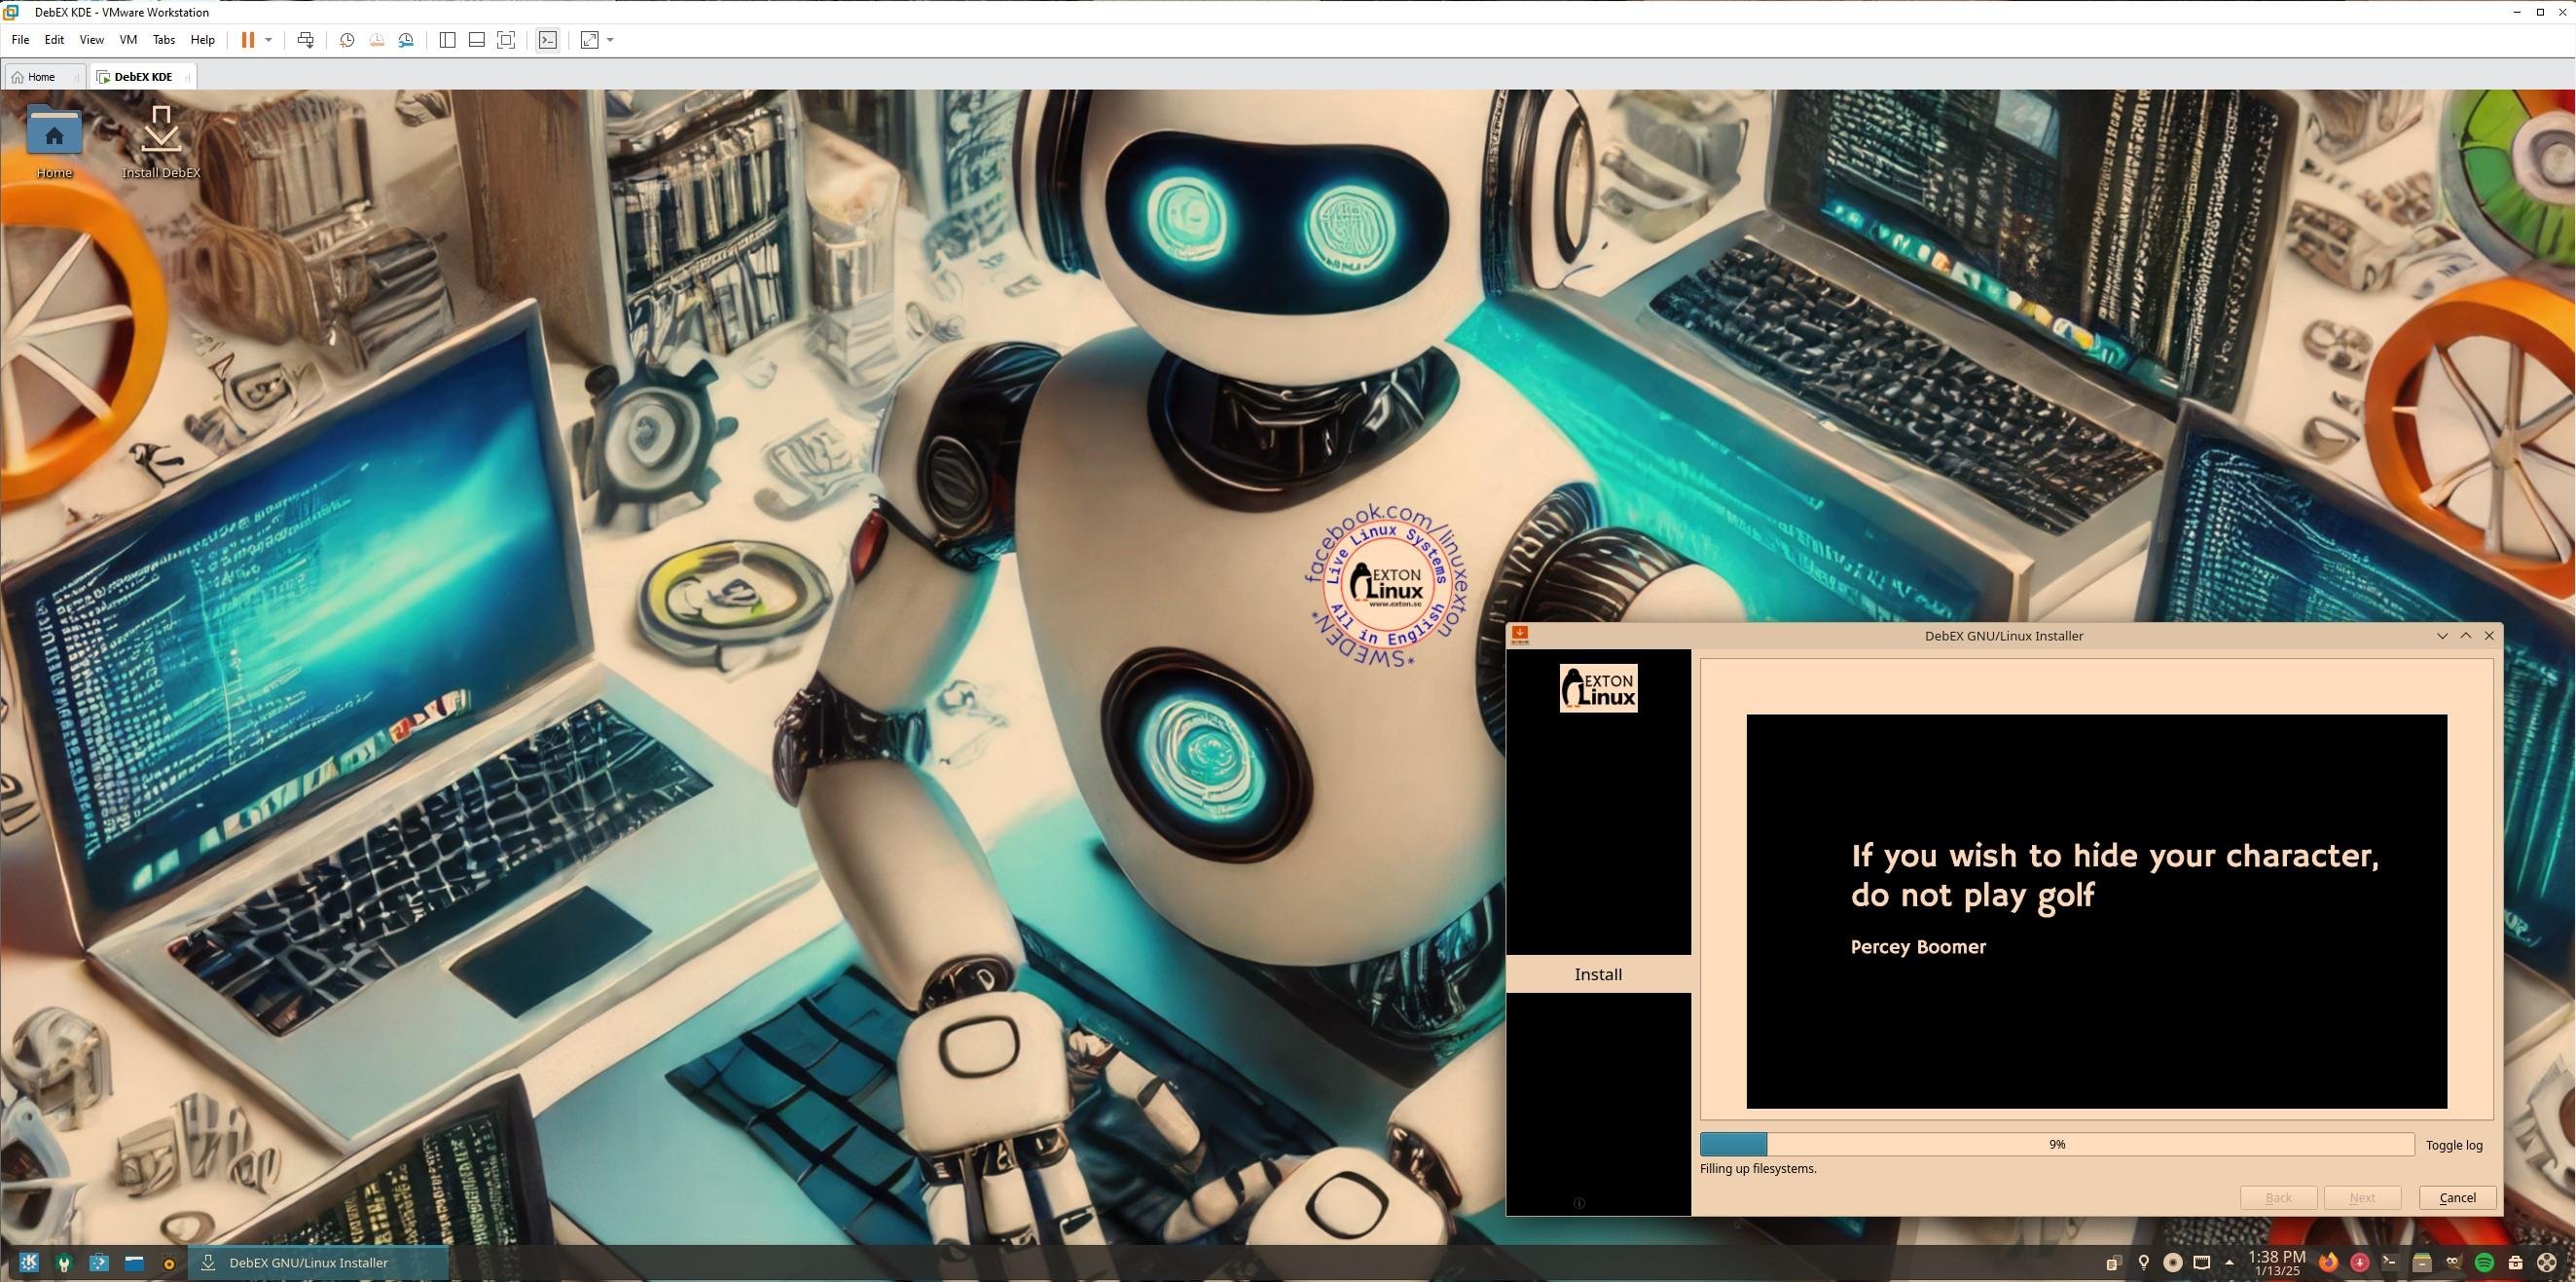2576x1282 pixels.
Task: Toggle the thumbnail bar icon in VMware toolbar
Action: point(477,40)
